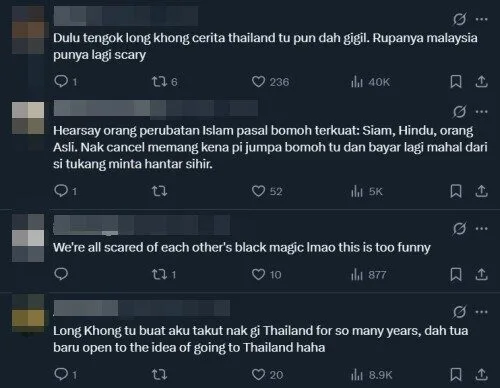Open the blurred username on black magic tweet

click(x=142, y=225)
